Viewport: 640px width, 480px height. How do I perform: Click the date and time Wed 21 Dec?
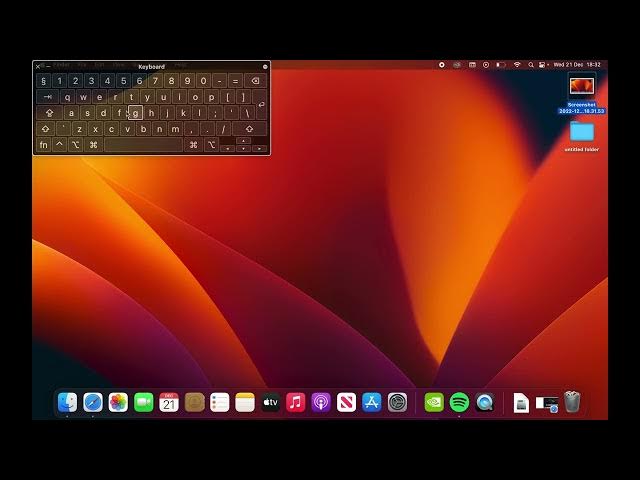[x=577, y=65]
